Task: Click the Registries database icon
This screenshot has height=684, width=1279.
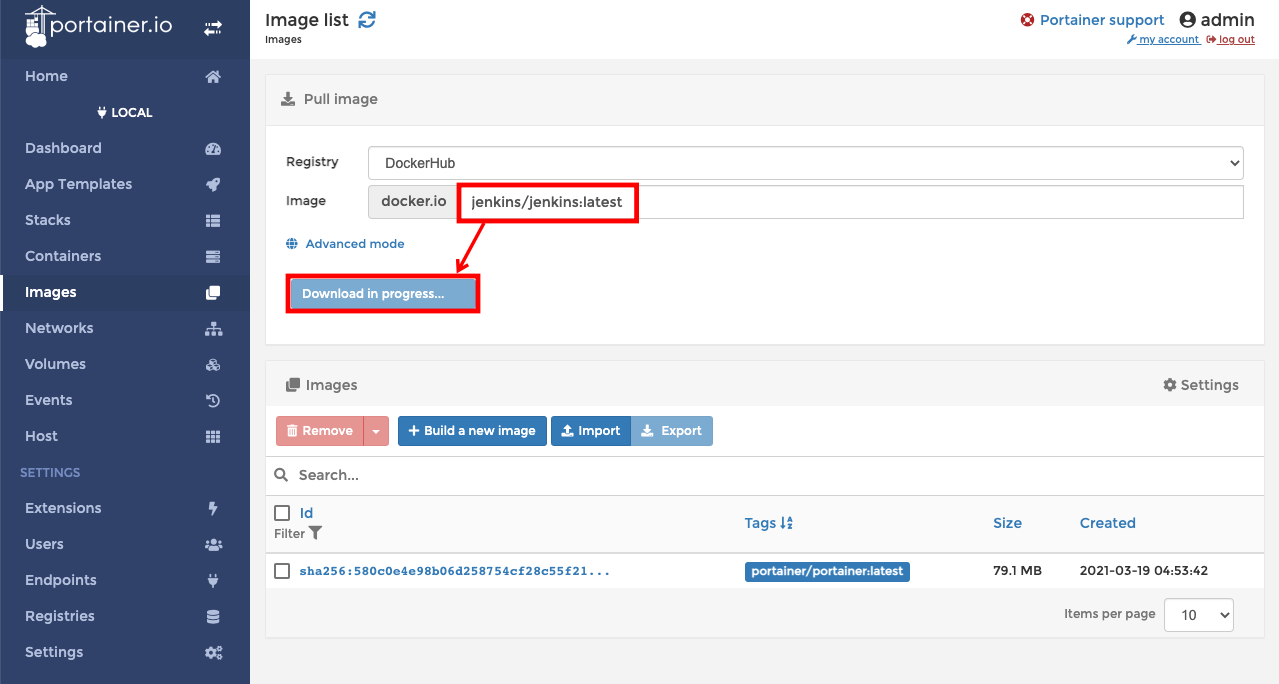Action: point(213,616)
